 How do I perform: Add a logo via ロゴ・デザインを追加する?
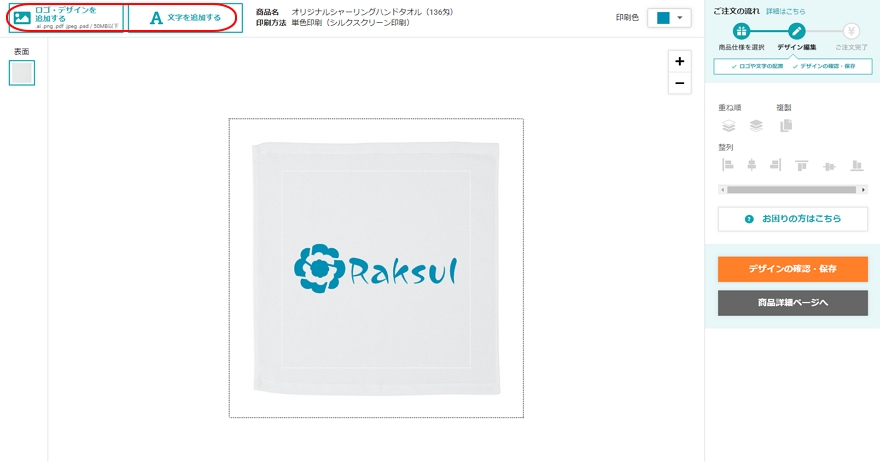click(x=66, y=17)
